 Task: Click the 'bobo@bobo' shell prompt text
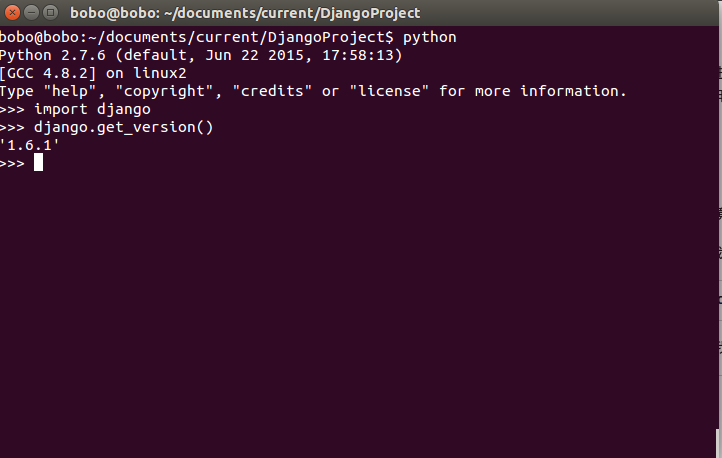40,37
